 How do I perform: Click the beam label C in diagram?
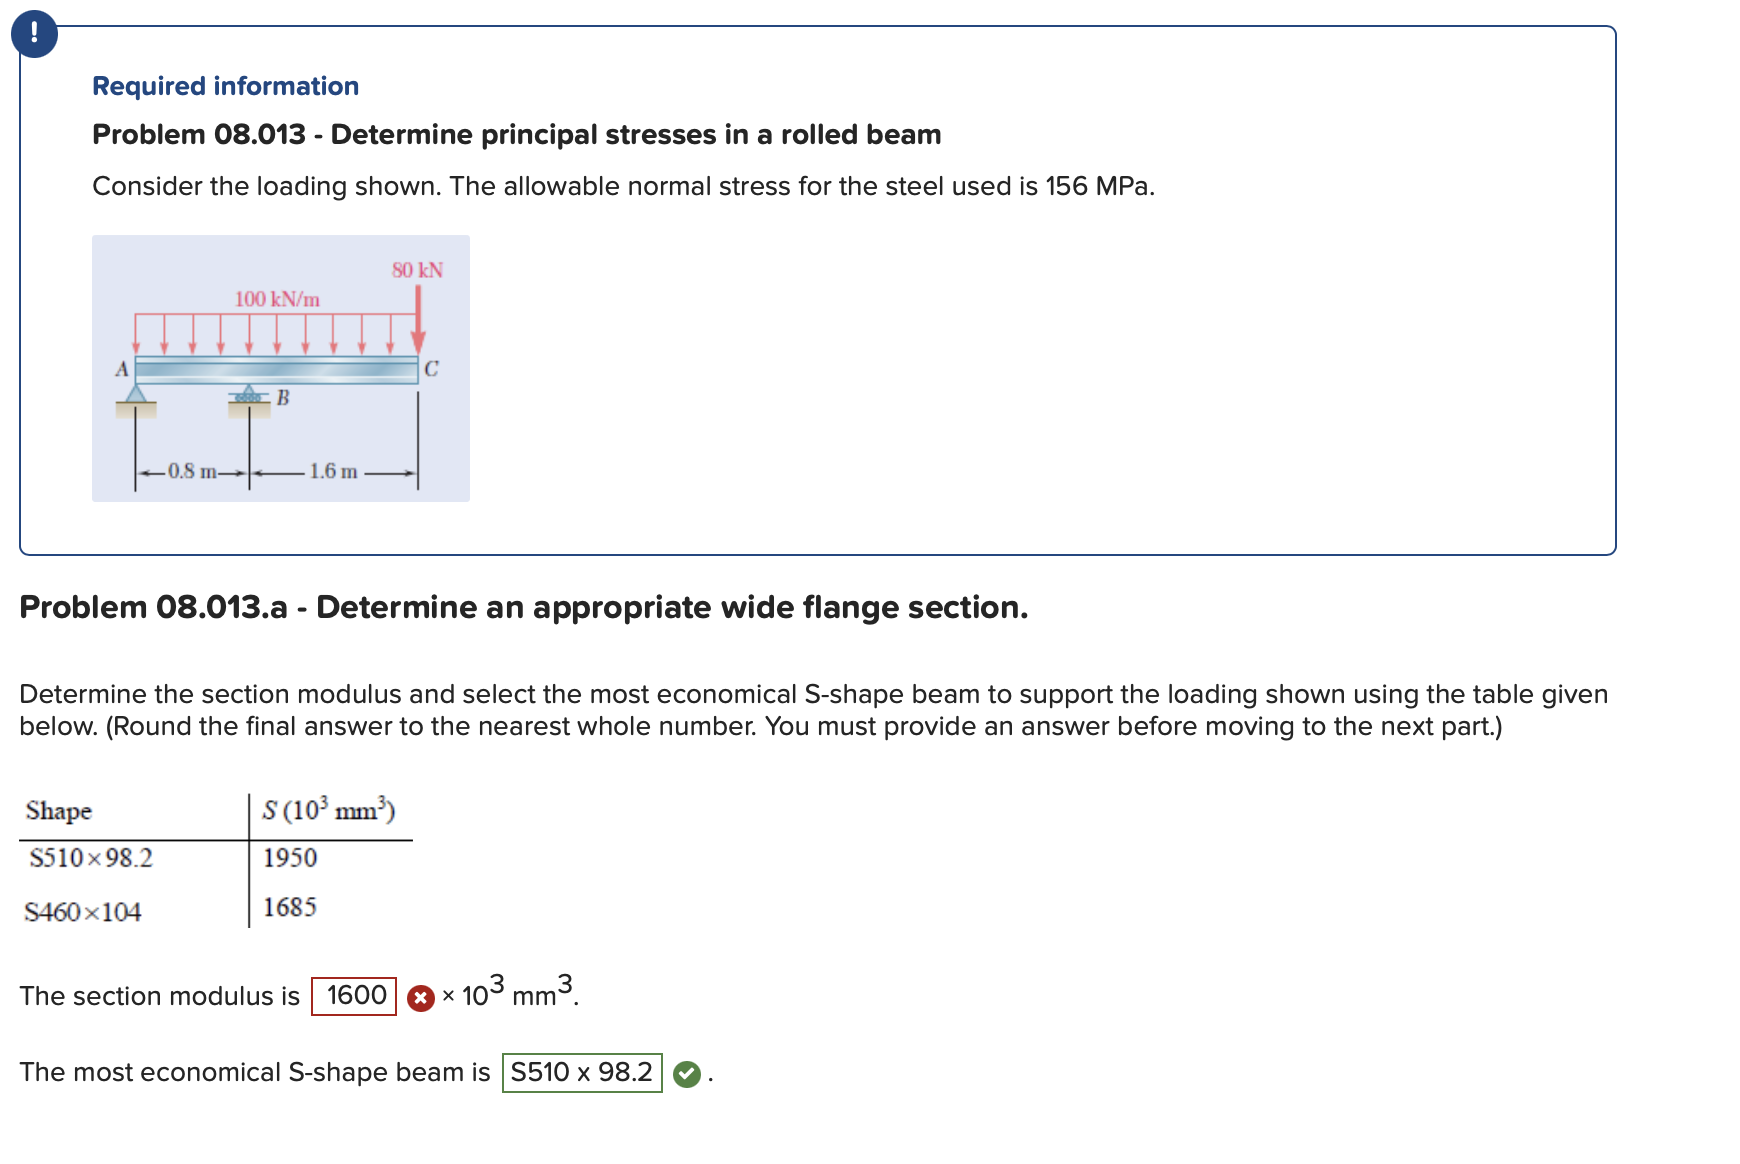(431, 367)
